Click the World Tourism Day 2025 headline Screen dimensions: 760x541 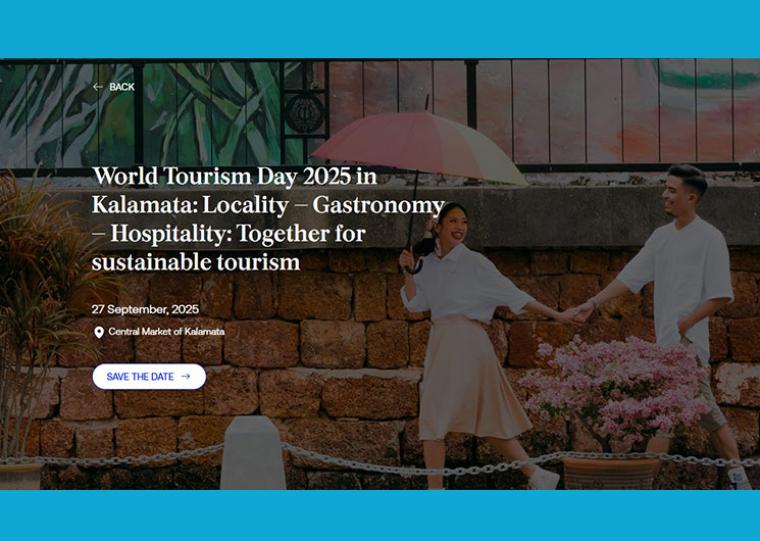[268, 219]
